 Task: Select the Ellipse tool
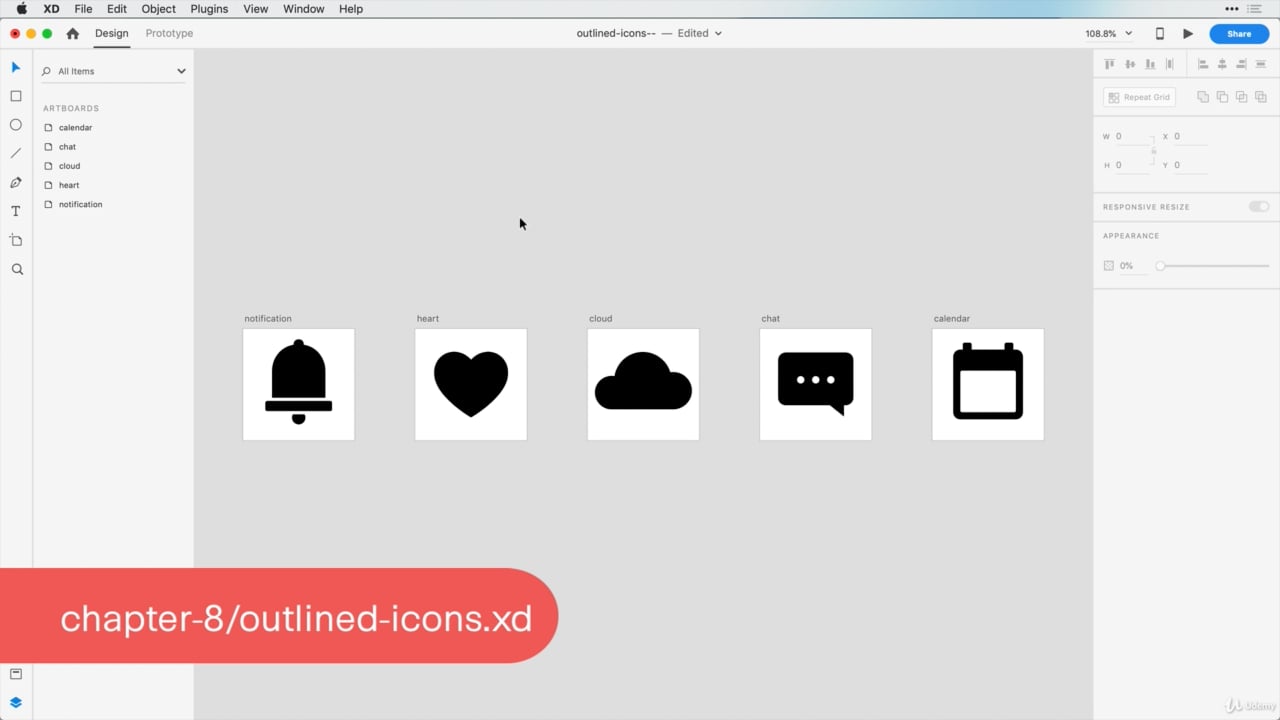tap(16, 125)
